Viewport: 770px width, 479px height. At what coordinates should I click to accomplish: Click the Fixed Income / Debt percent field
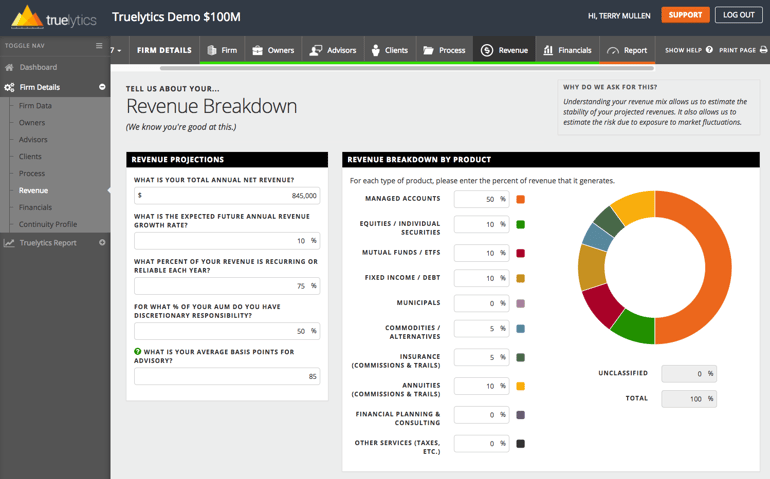coord(481,278)
